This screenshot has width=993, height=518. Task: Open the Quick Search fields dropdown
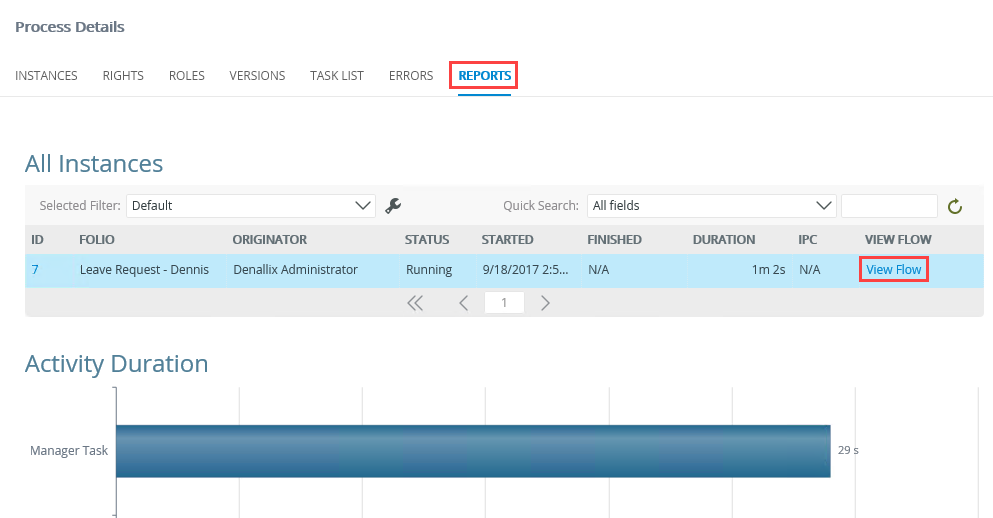pos(712,206)
